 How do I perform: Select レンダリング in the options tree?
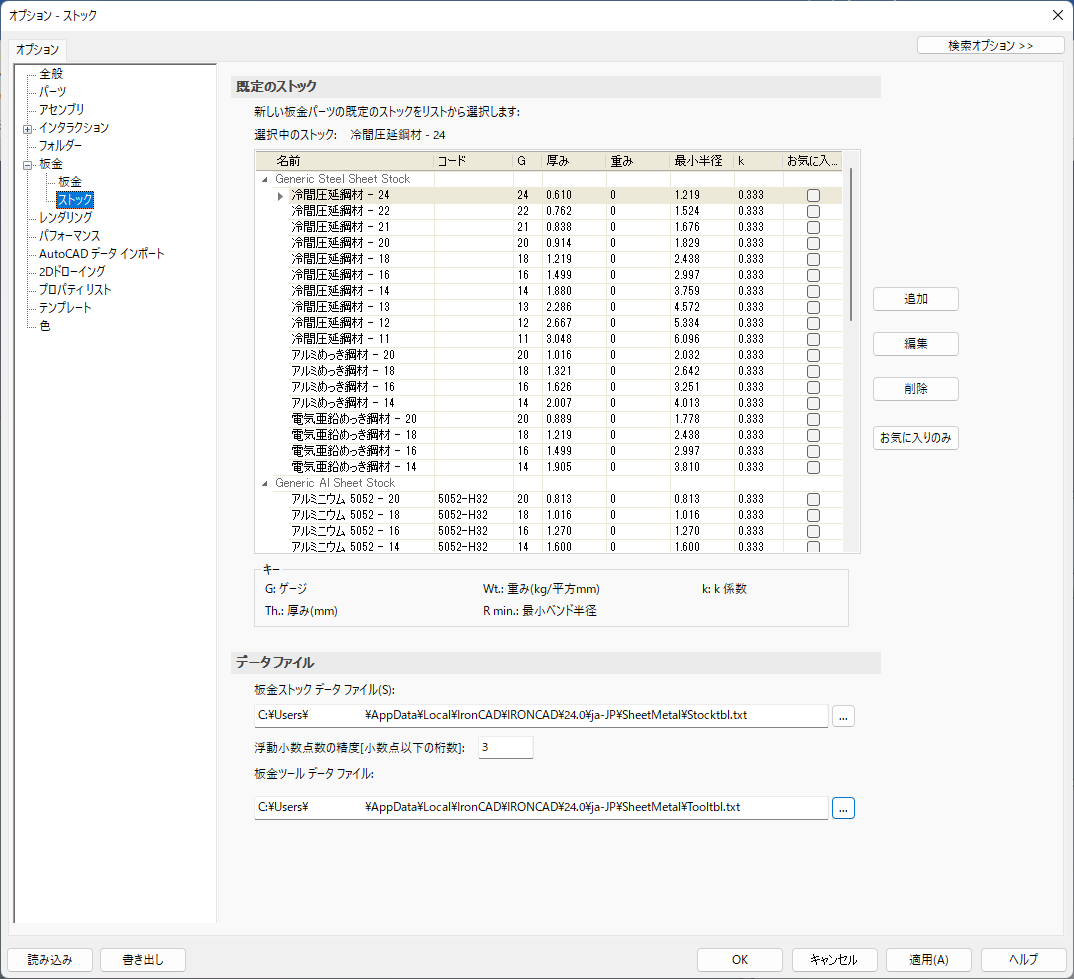[x=66, y=217]
